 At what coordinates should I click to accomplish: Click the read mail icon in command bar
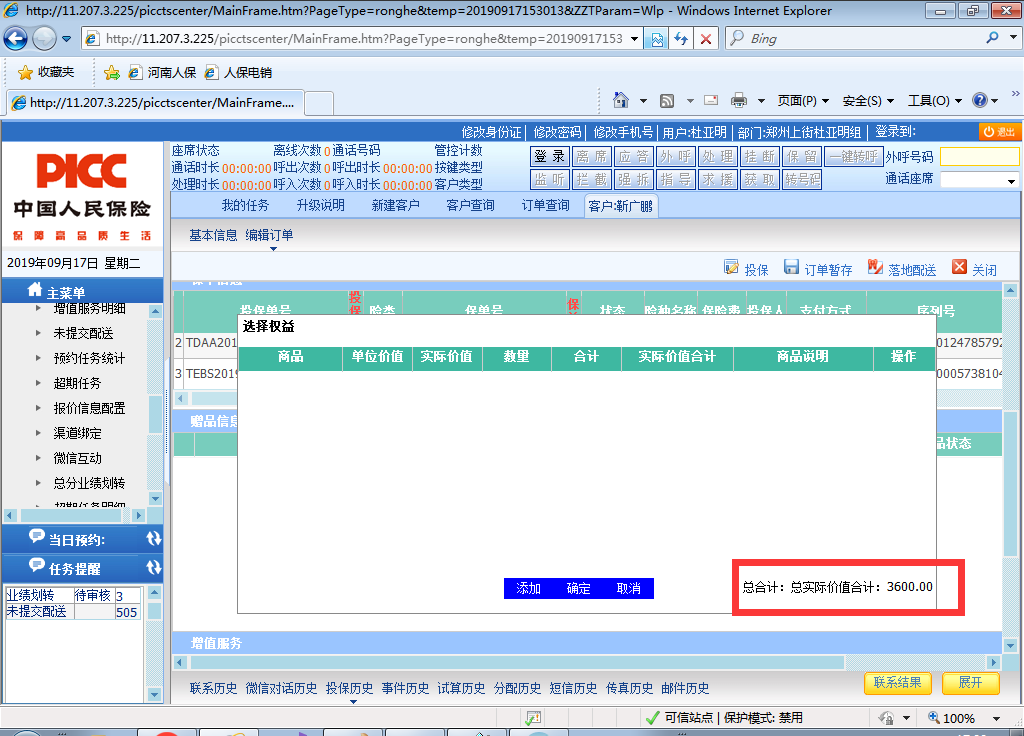click(x=711, y=100)
